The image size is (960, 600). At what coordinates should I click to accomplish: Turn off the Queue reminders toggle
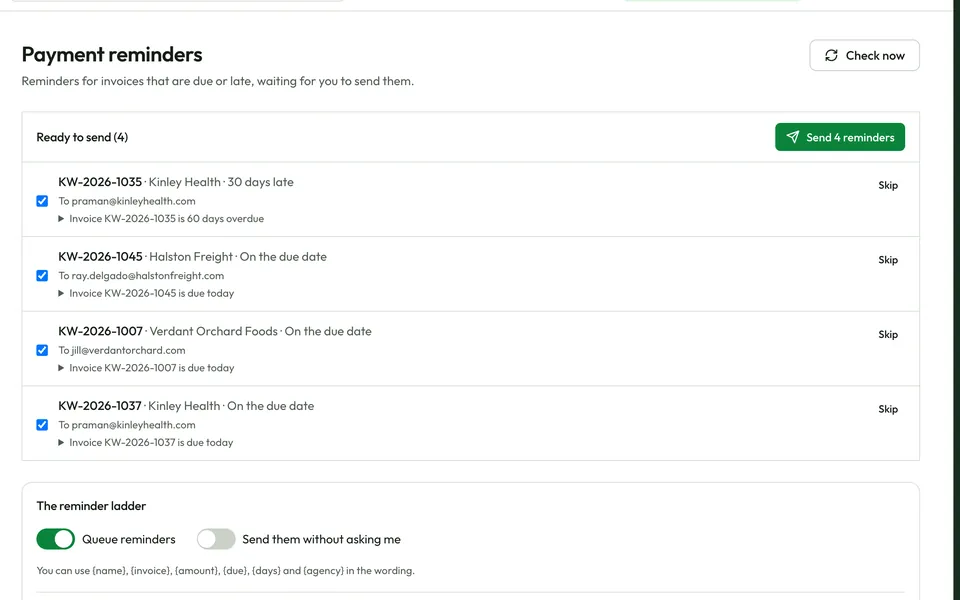click(56, 539)
